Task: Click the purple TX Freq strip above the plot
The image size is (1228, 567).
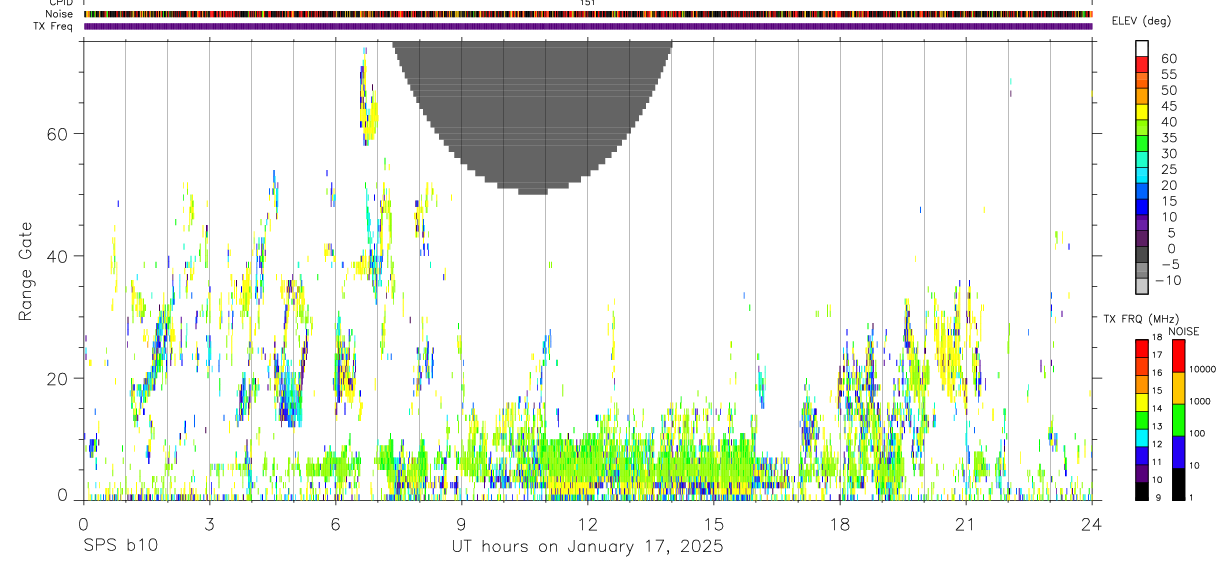Action: coord(588,26)
